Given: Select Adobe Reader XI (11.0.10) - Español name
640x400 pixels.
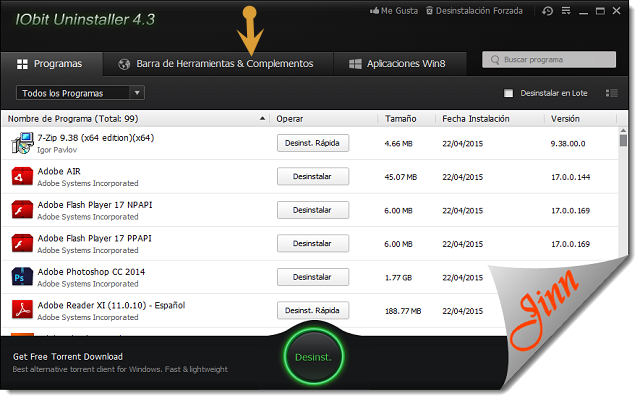Looking at the screenshot, I should 111,305.
